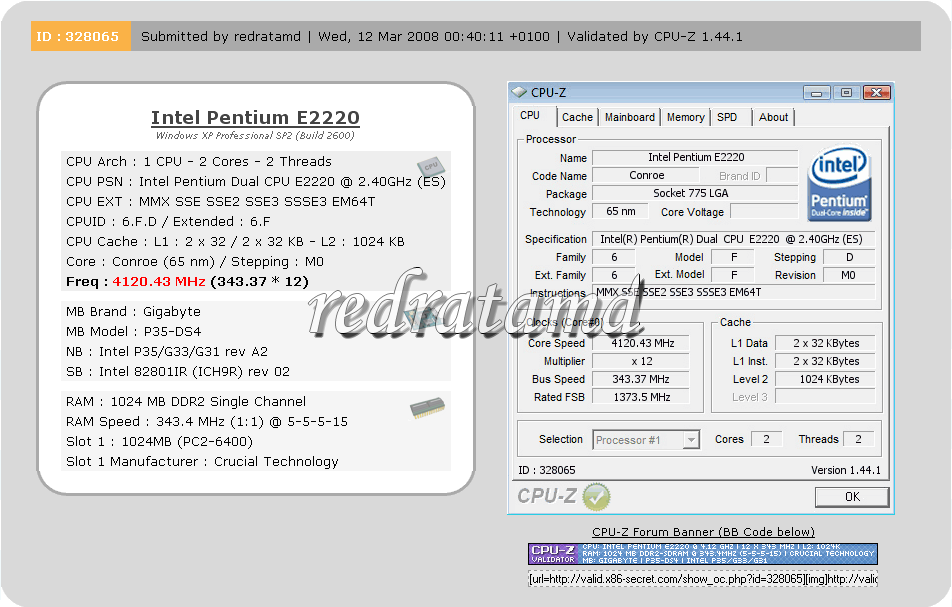Click the Slot 1 Manufacturer Crucial Technology line
The image size is (952, 607).
(x=202, y=461)
